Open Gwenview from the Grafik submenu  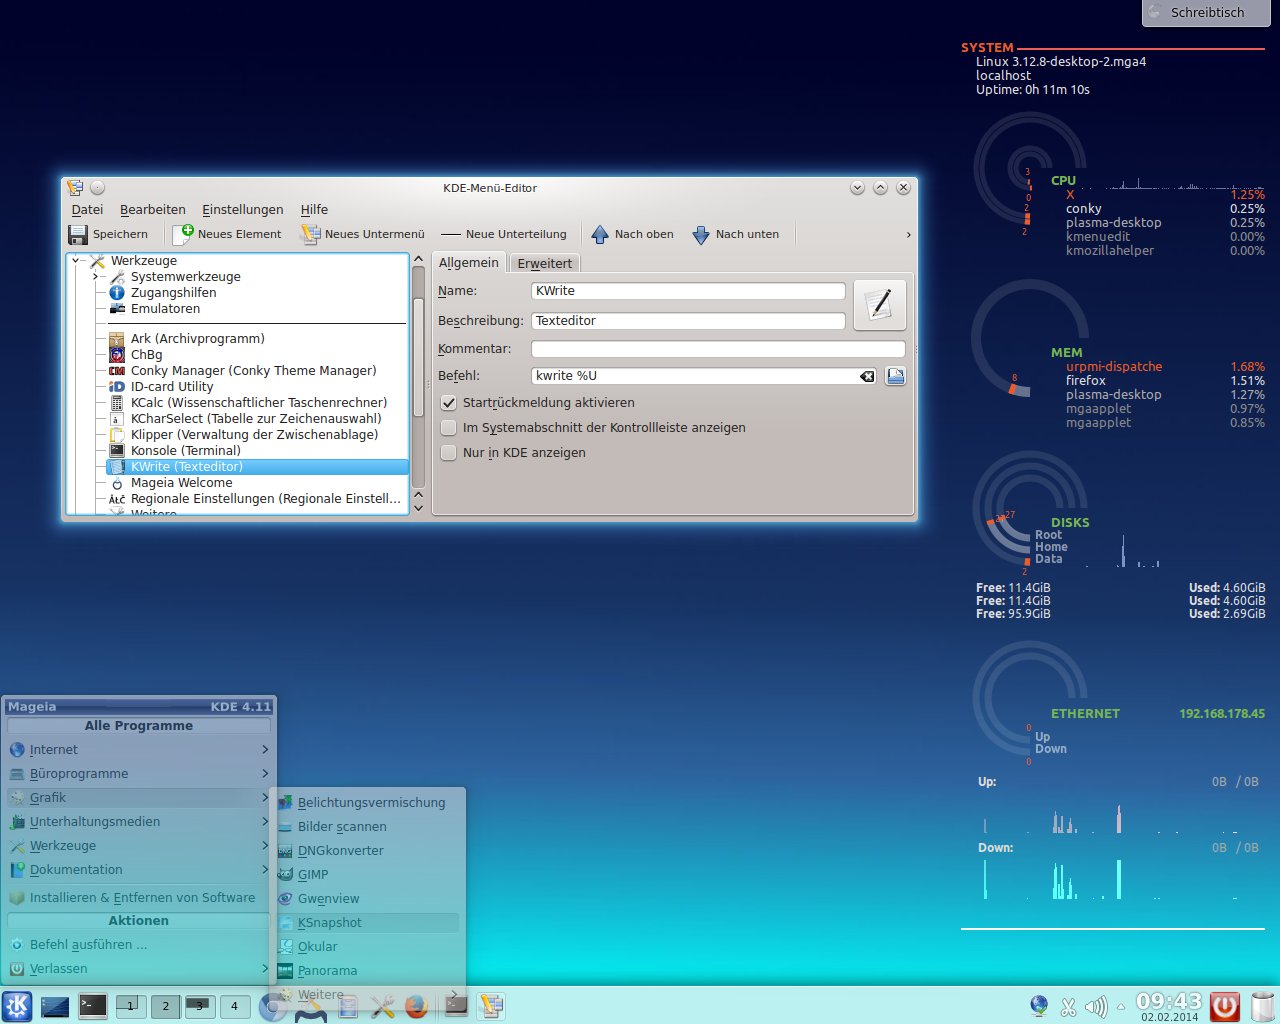pos(369,899)
